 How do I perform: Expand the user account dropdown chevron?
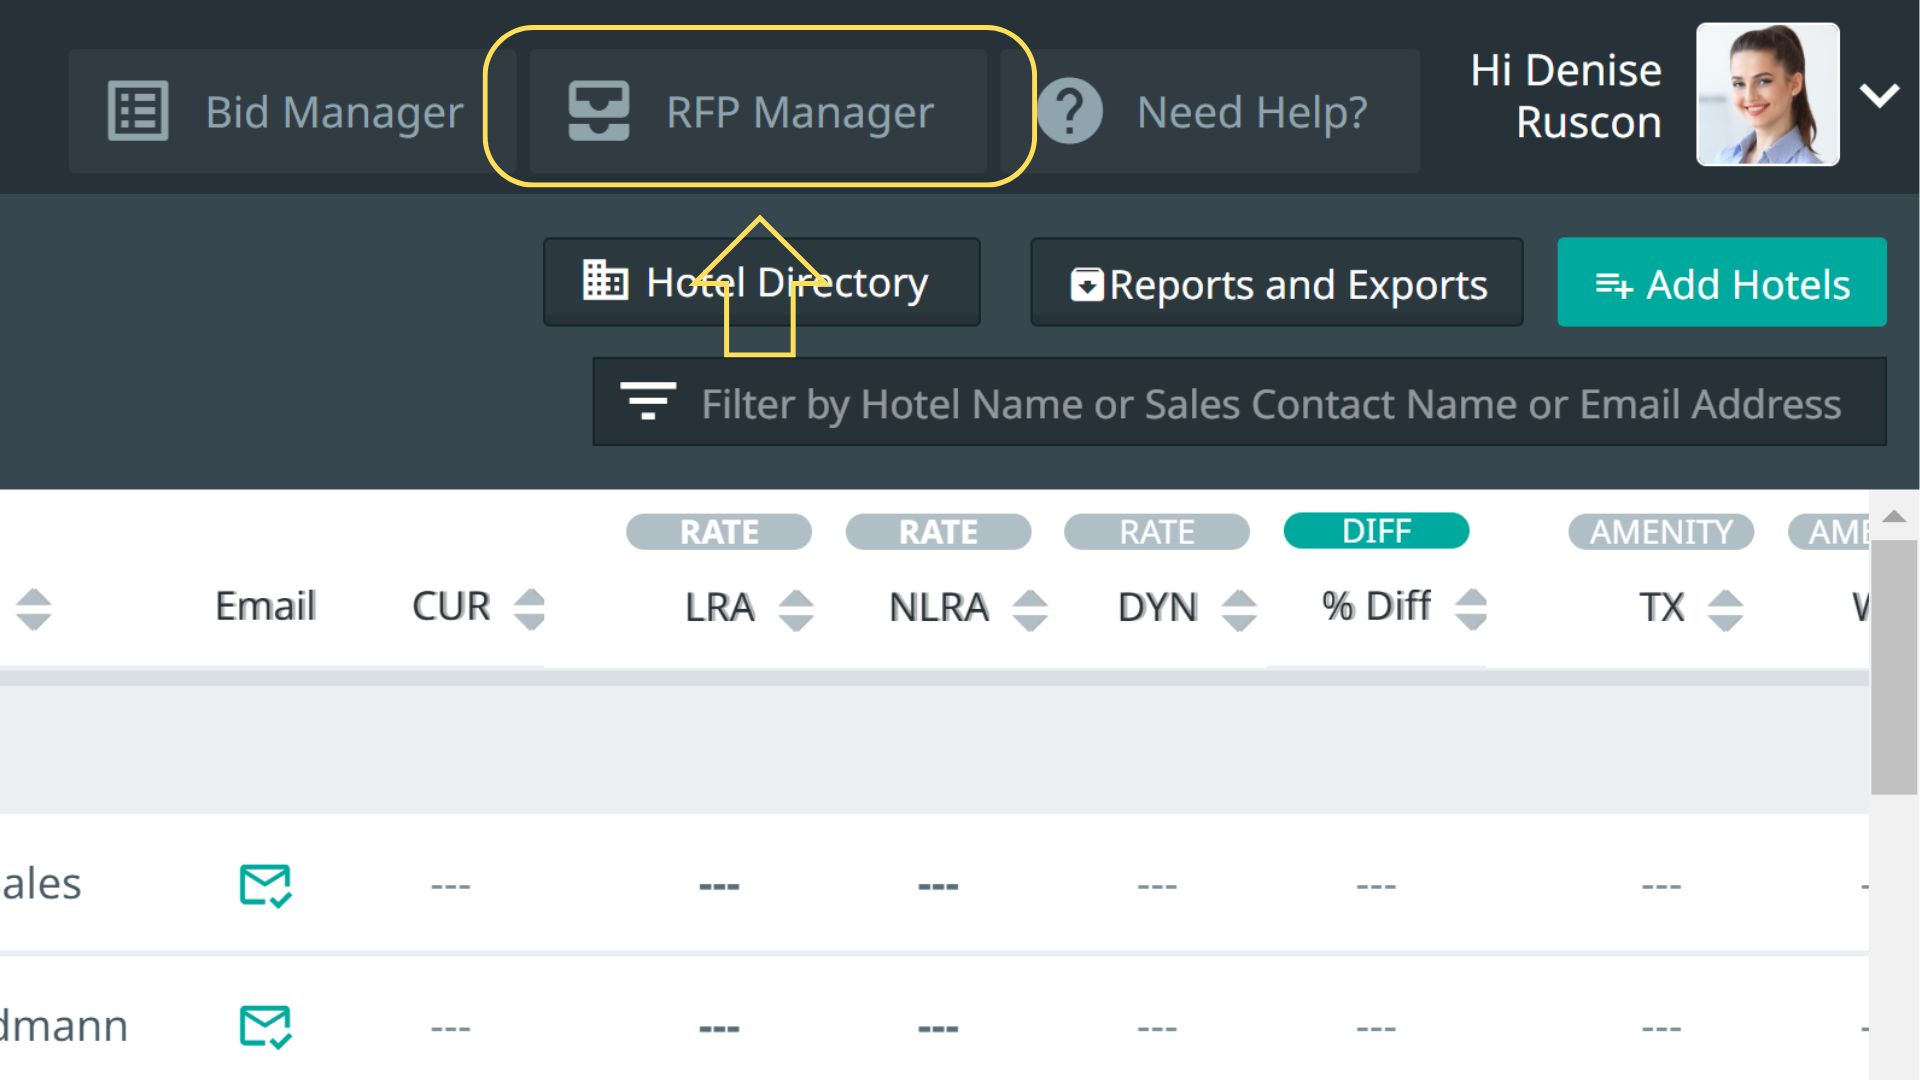(x=1879, y=96)
